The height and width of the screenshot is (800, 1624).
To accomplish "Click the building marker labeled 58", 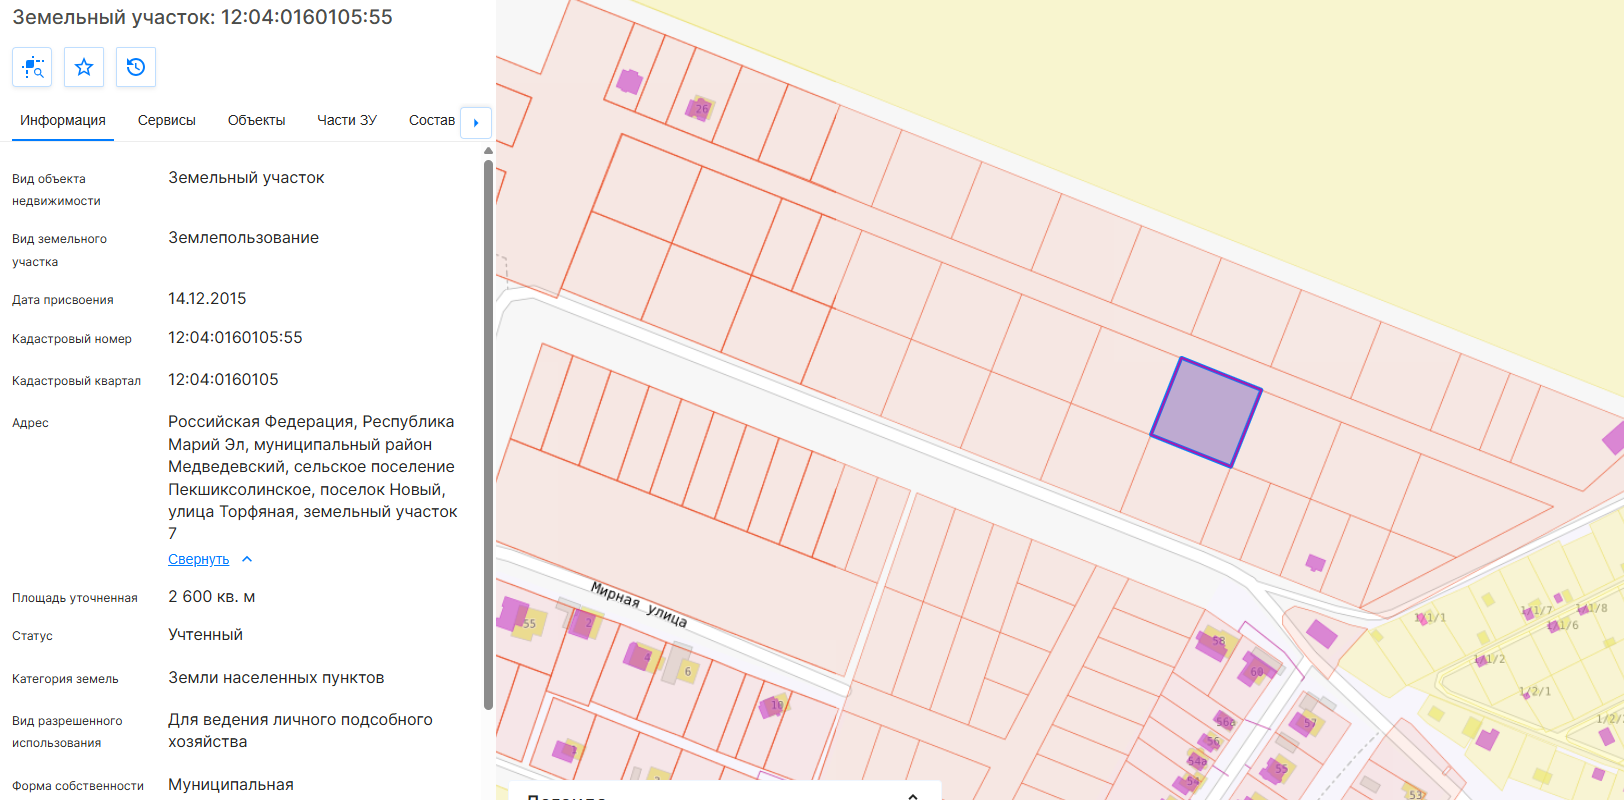I will click(x=1212, y=644).
